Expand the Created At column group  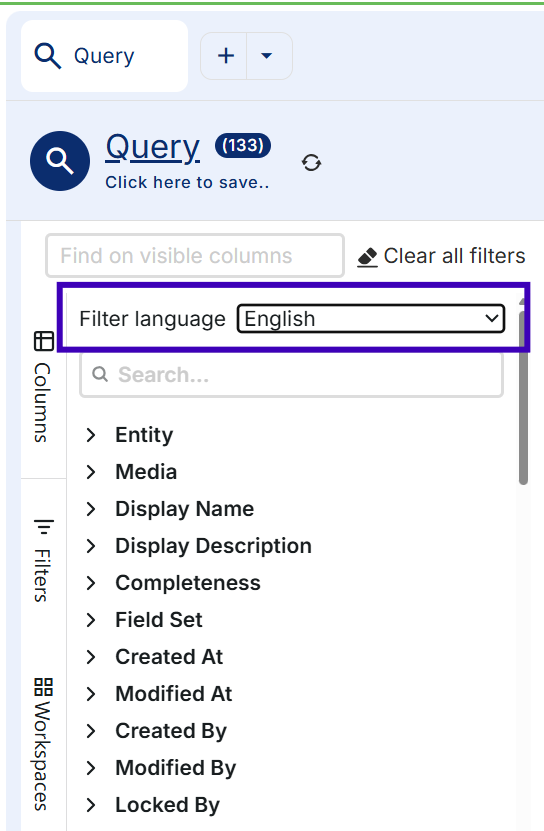(91, 657)
